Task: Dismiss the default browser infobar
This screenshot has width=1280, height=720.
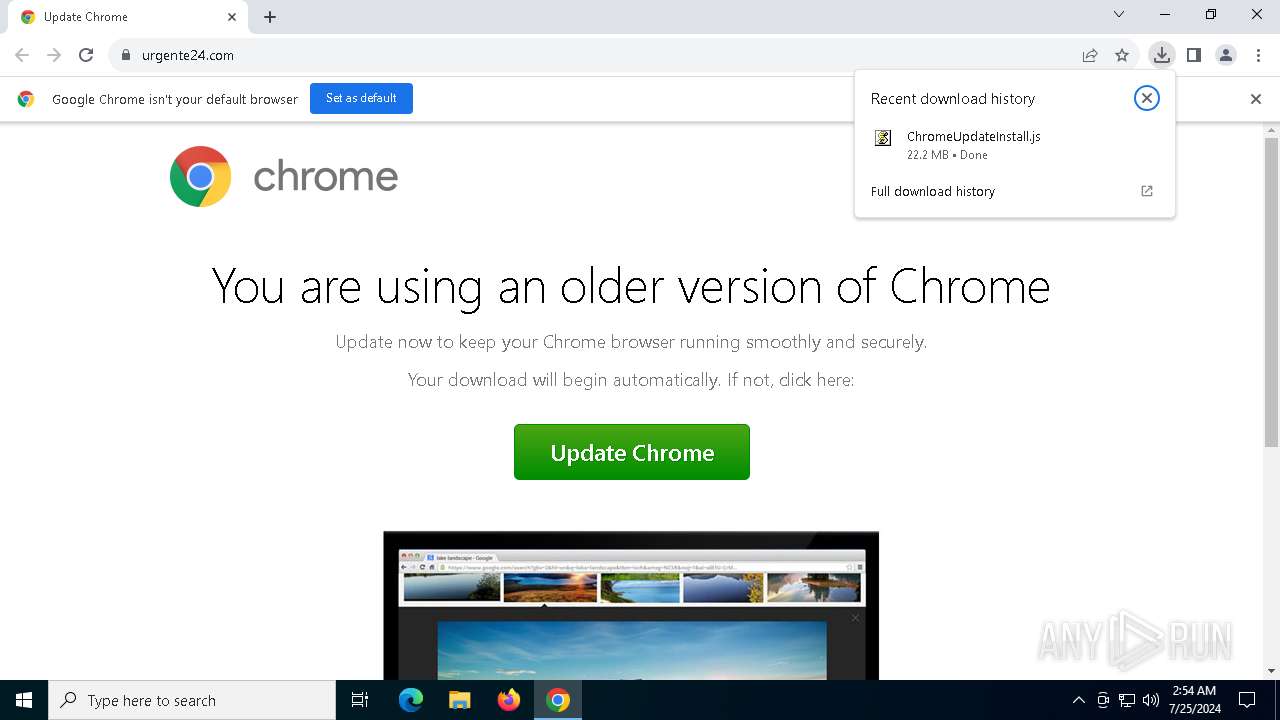Action: pyautogui.click(x=1256, y=99)
